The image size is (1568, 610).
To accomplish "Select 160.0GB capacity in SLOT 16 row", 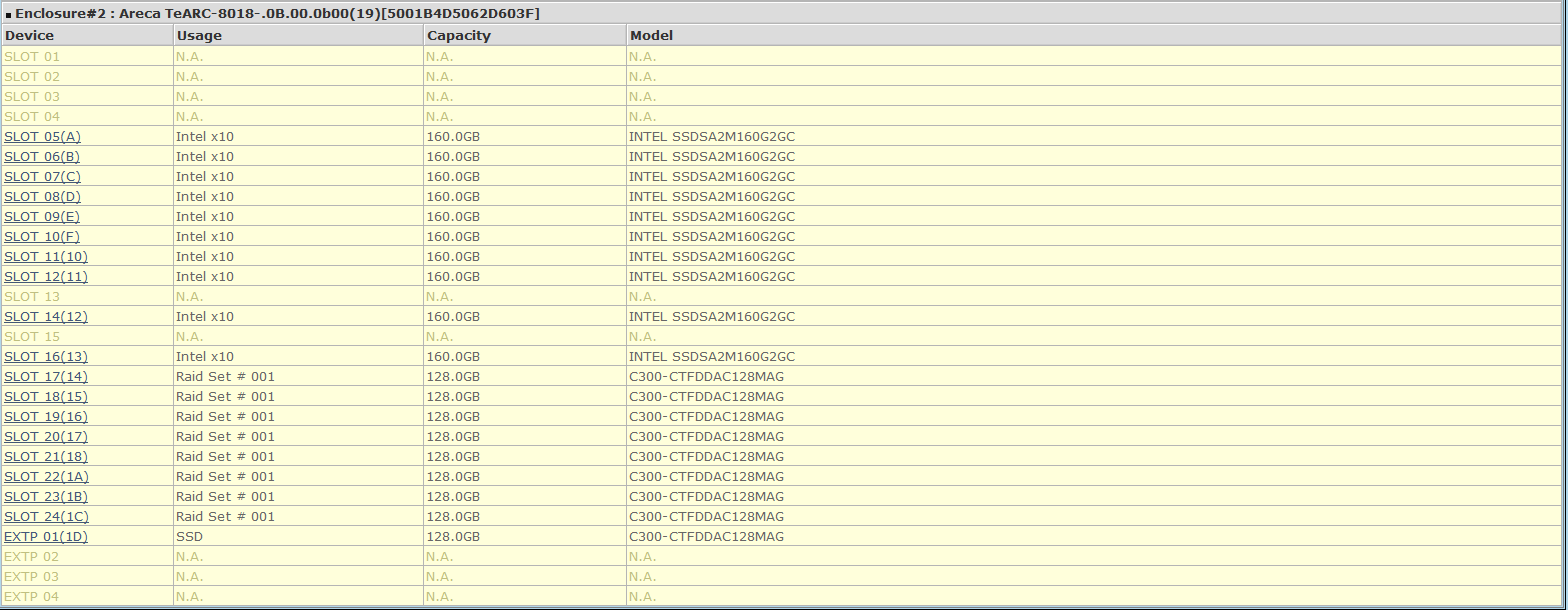I will (453, 356).
